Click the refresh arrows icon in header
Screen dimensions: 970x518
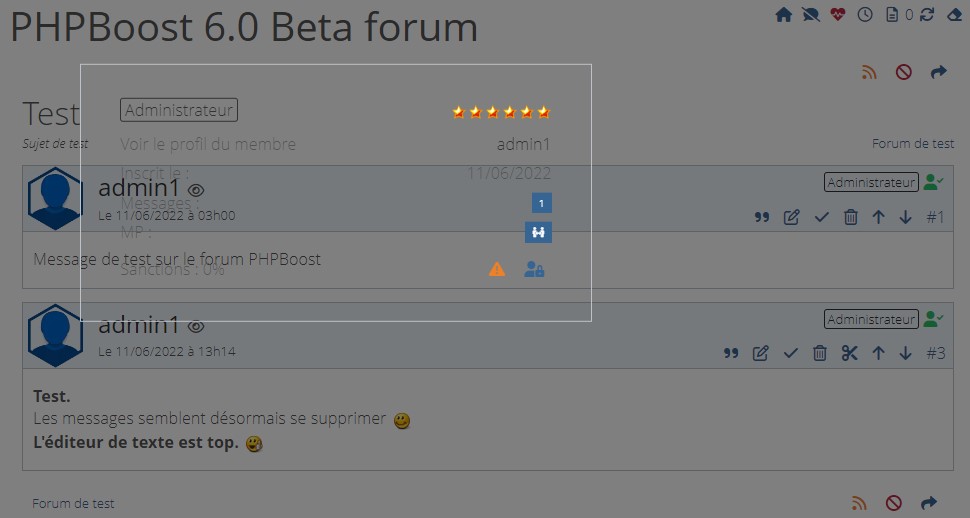click(927, 15)
